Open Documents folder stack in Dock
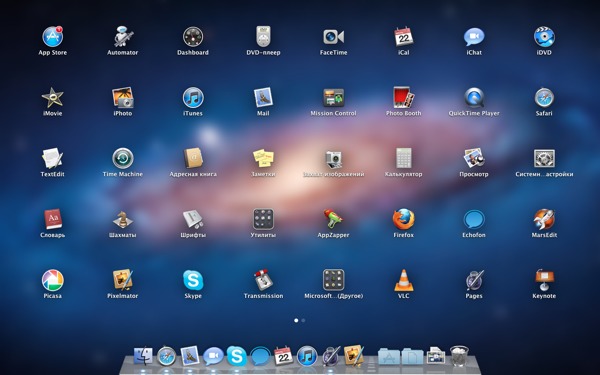Image resolution: width=600 pixels, height=375 pixels. pyautogui.click(x=412, y=357)
